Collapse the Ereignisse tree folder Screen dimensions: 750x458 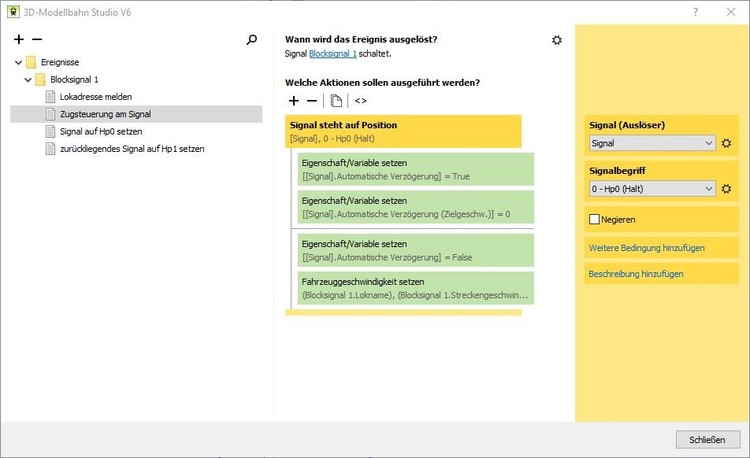[x=18, y=62]
